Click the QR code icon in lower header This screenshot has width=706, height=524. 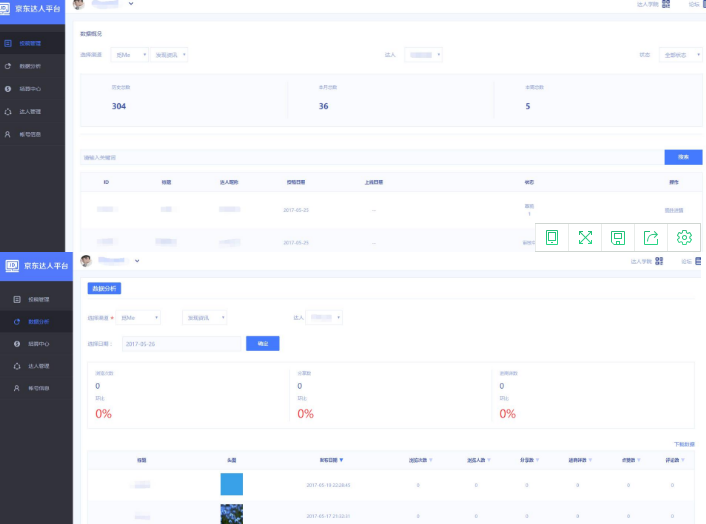(660, 261)
